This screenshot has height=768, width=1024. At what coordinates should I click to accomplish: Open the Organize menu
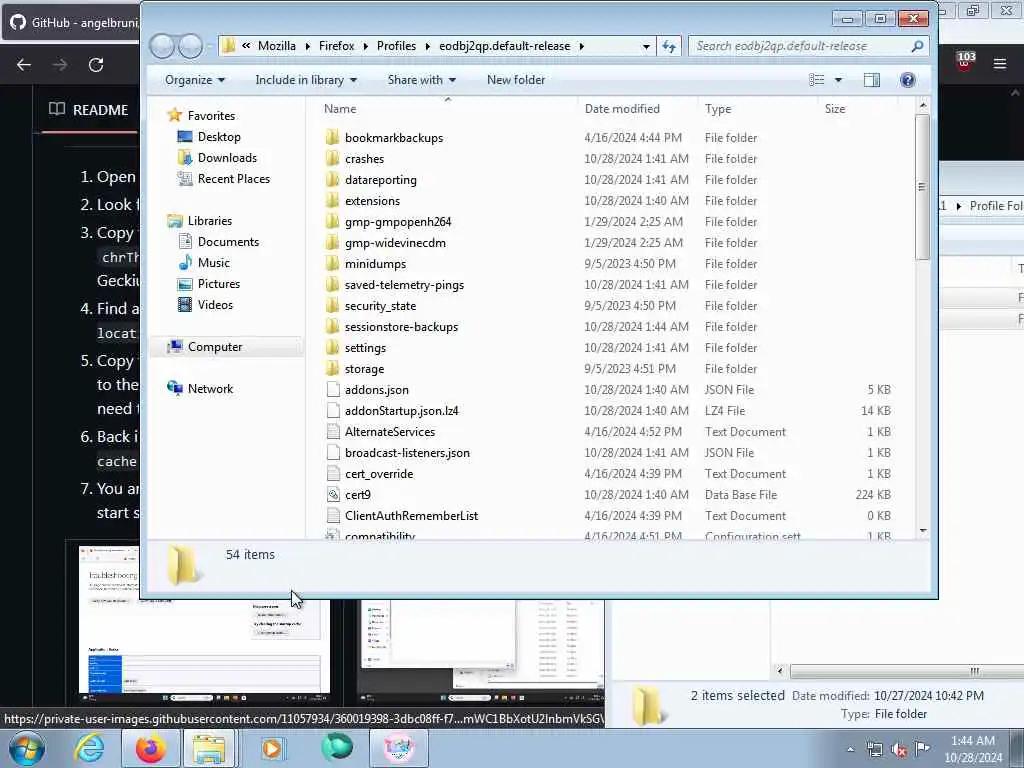[x=195, y=80]
